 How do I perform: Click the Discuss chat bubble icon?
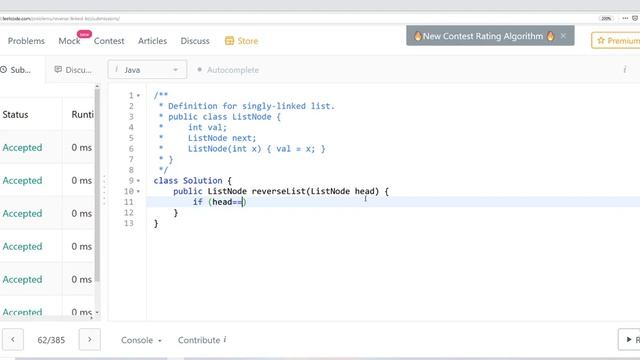click(x=58, y=69)
